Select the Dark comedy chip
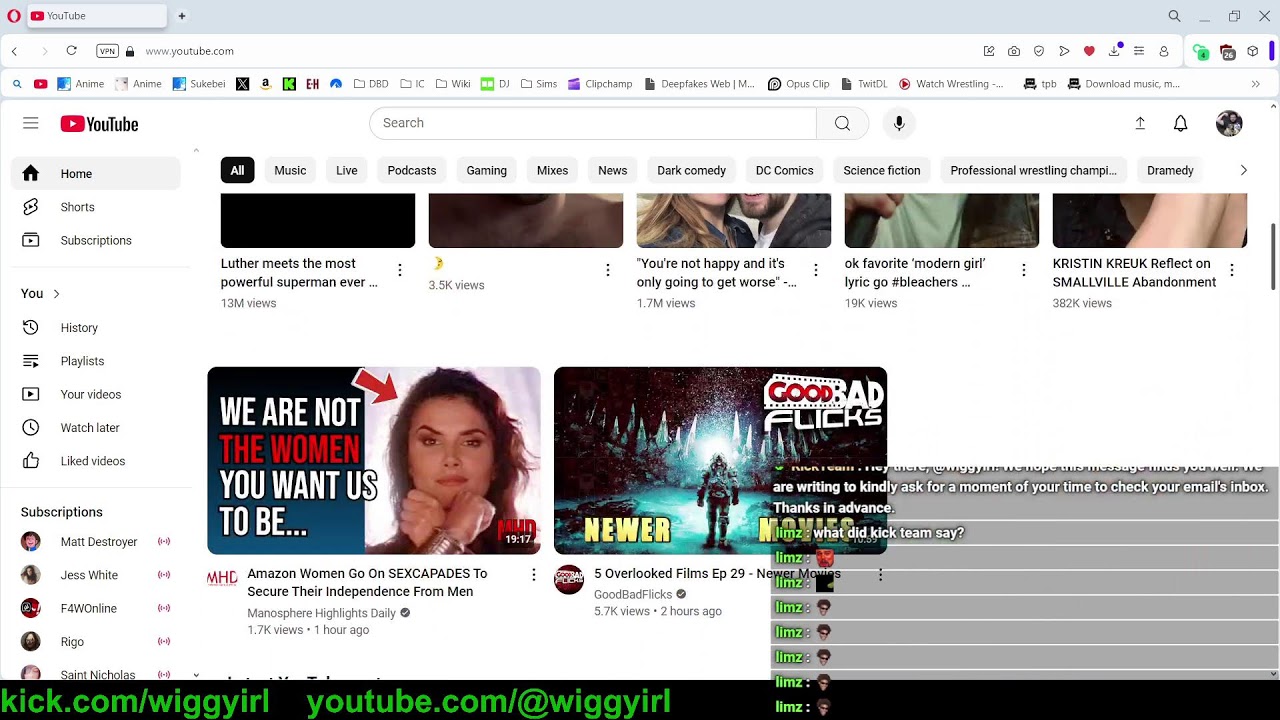 tap(691, 171)
